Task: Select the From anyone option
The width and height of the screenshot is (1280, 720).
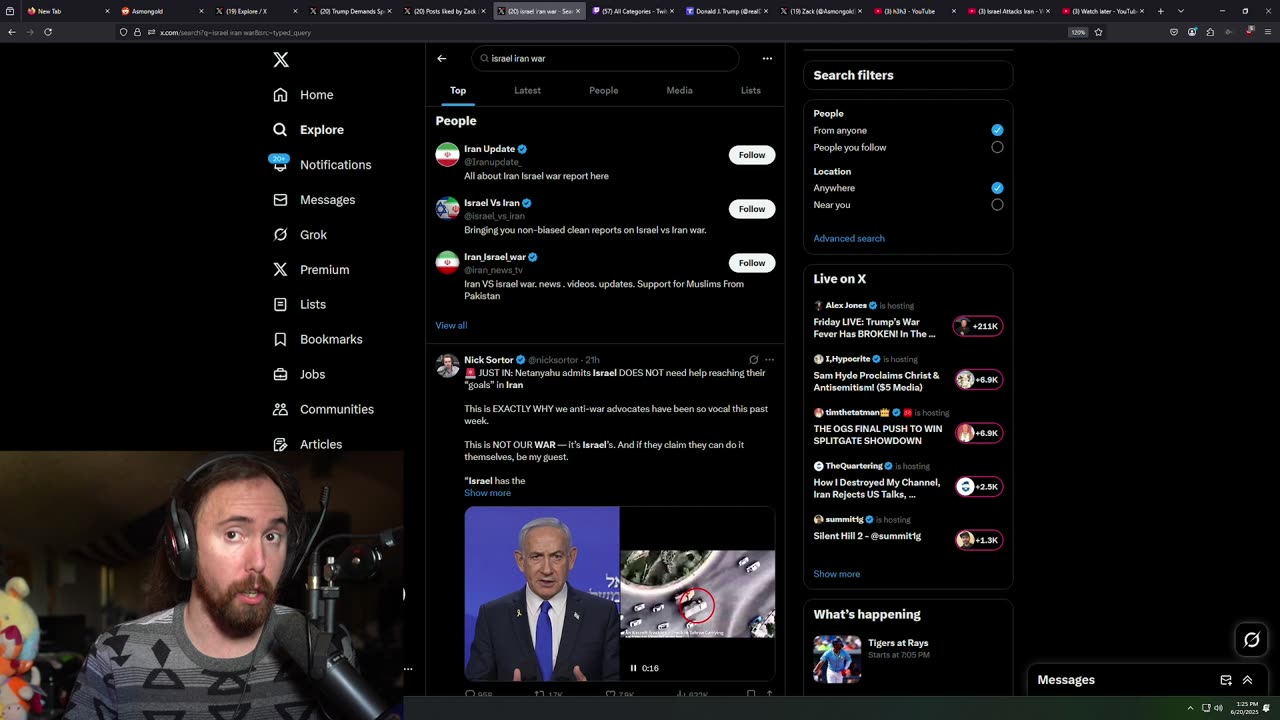Action: pyautogui.click(x=997, y=130)
